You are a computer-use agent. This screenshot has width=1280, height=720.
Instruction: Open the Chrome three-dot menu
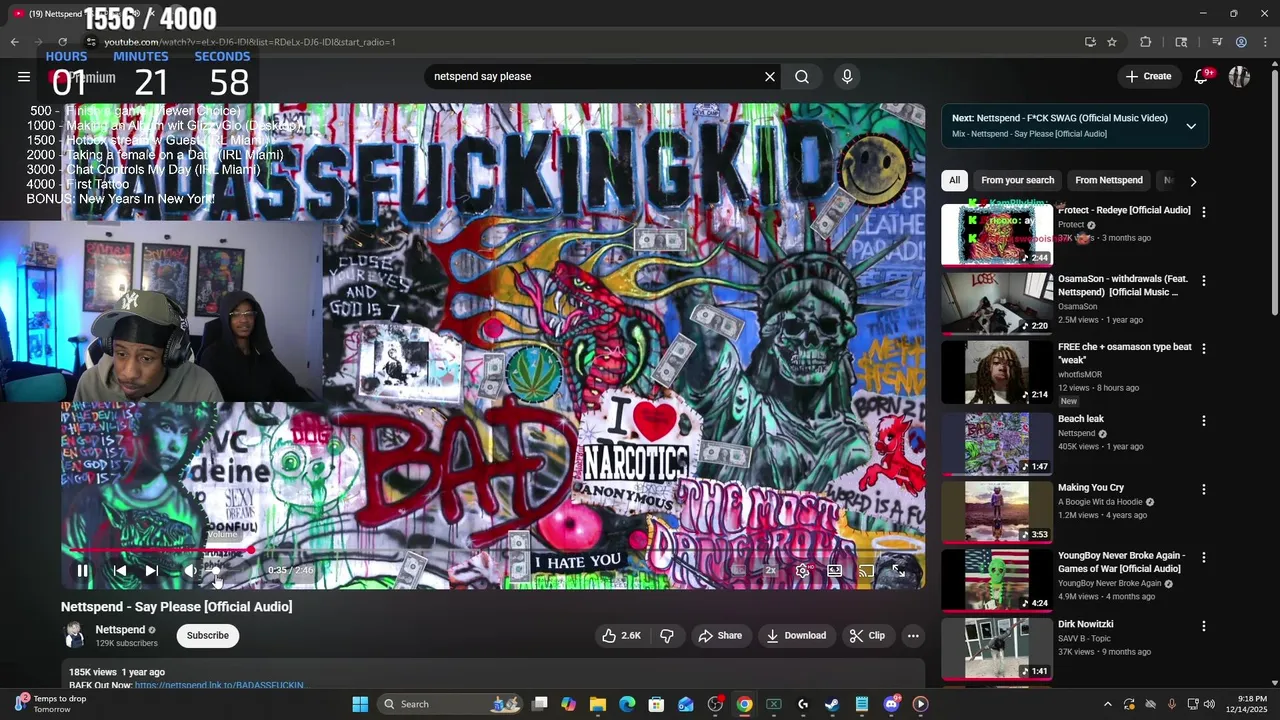click(x=1266, y=42)
